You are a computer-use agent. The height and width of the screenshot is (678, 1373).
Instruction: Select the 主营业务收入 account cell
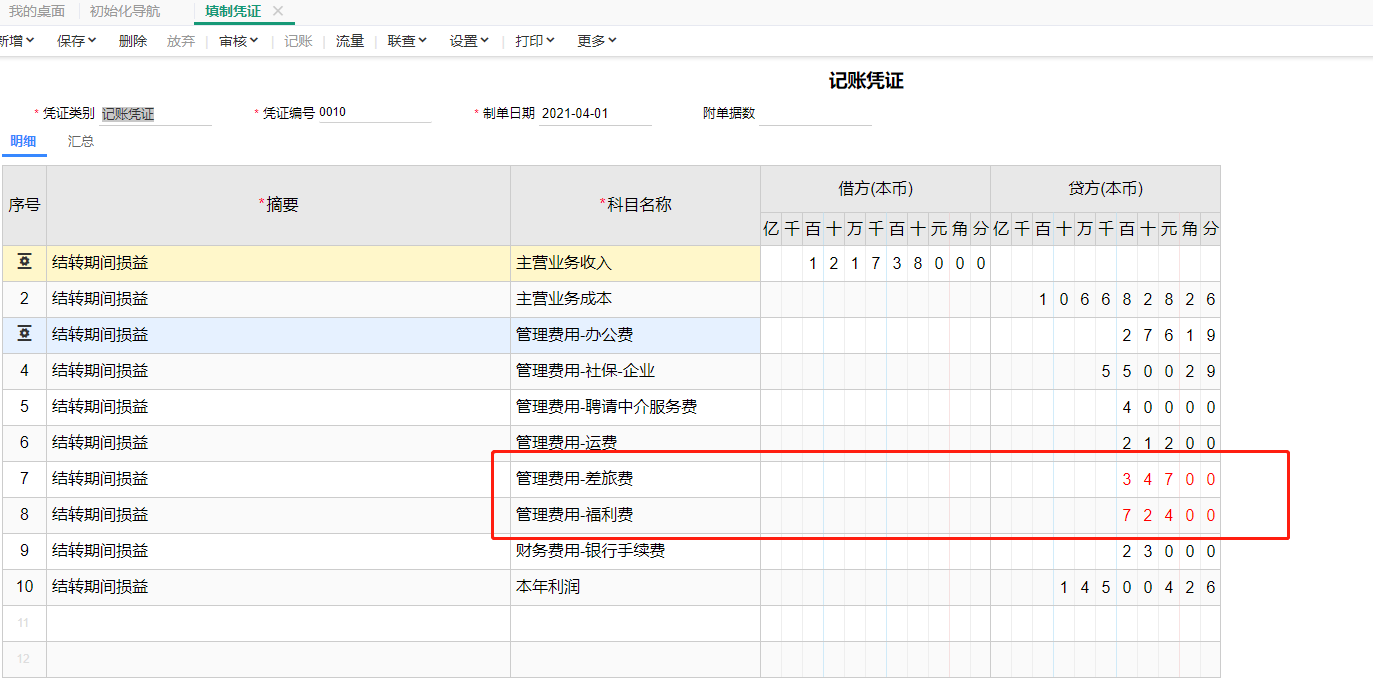[x=636, y=263]
